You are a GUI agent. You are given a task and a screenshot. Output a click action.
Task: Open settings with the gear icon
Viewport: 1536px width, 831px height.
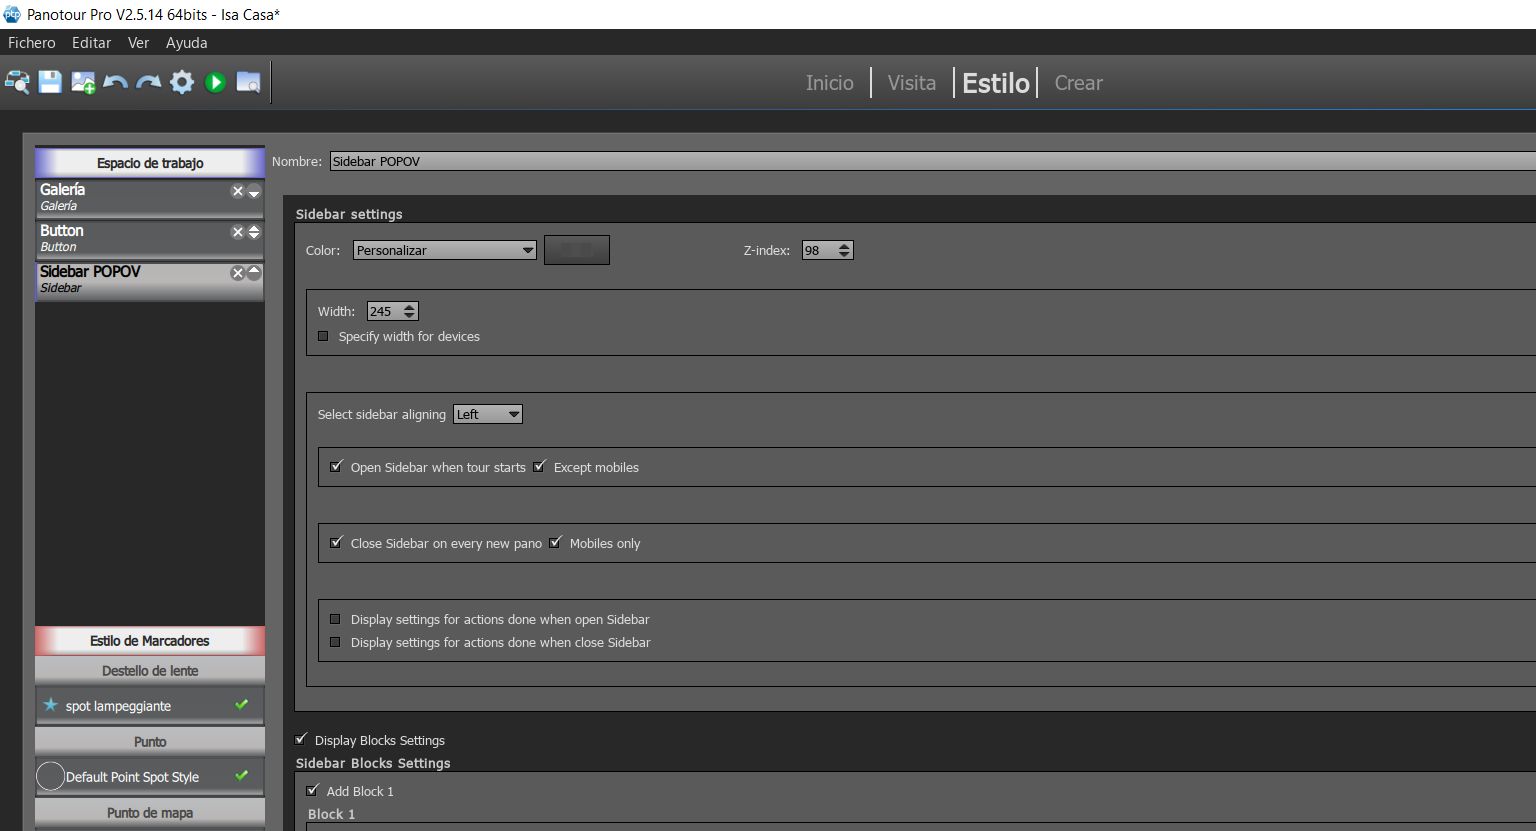point(182,82)
